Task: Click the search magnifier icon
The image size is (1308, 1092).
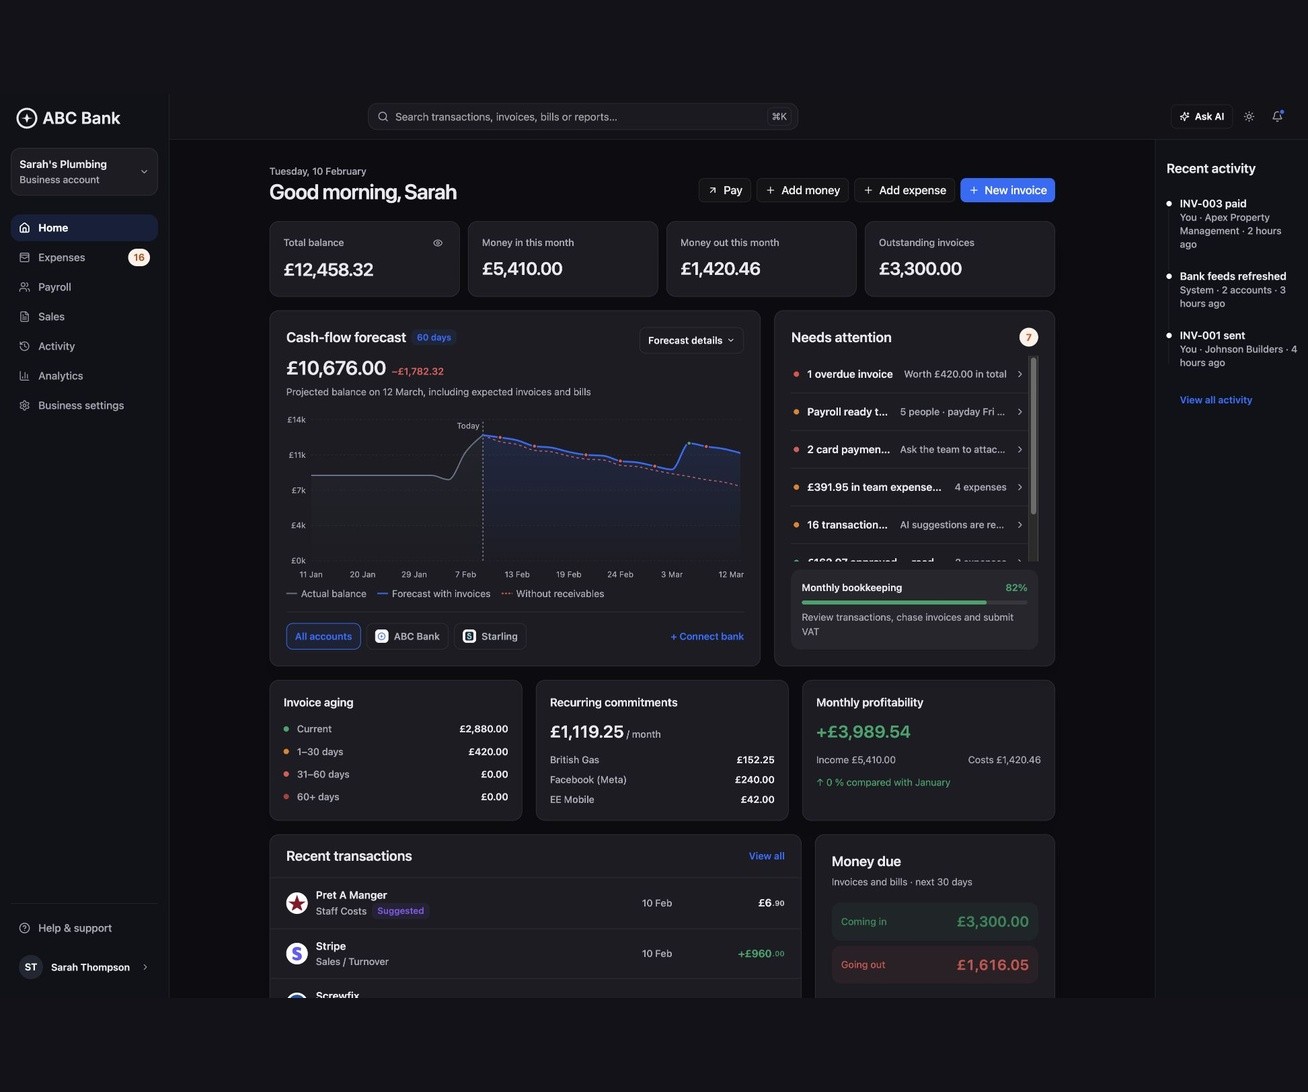Action: tap(383, 117)
